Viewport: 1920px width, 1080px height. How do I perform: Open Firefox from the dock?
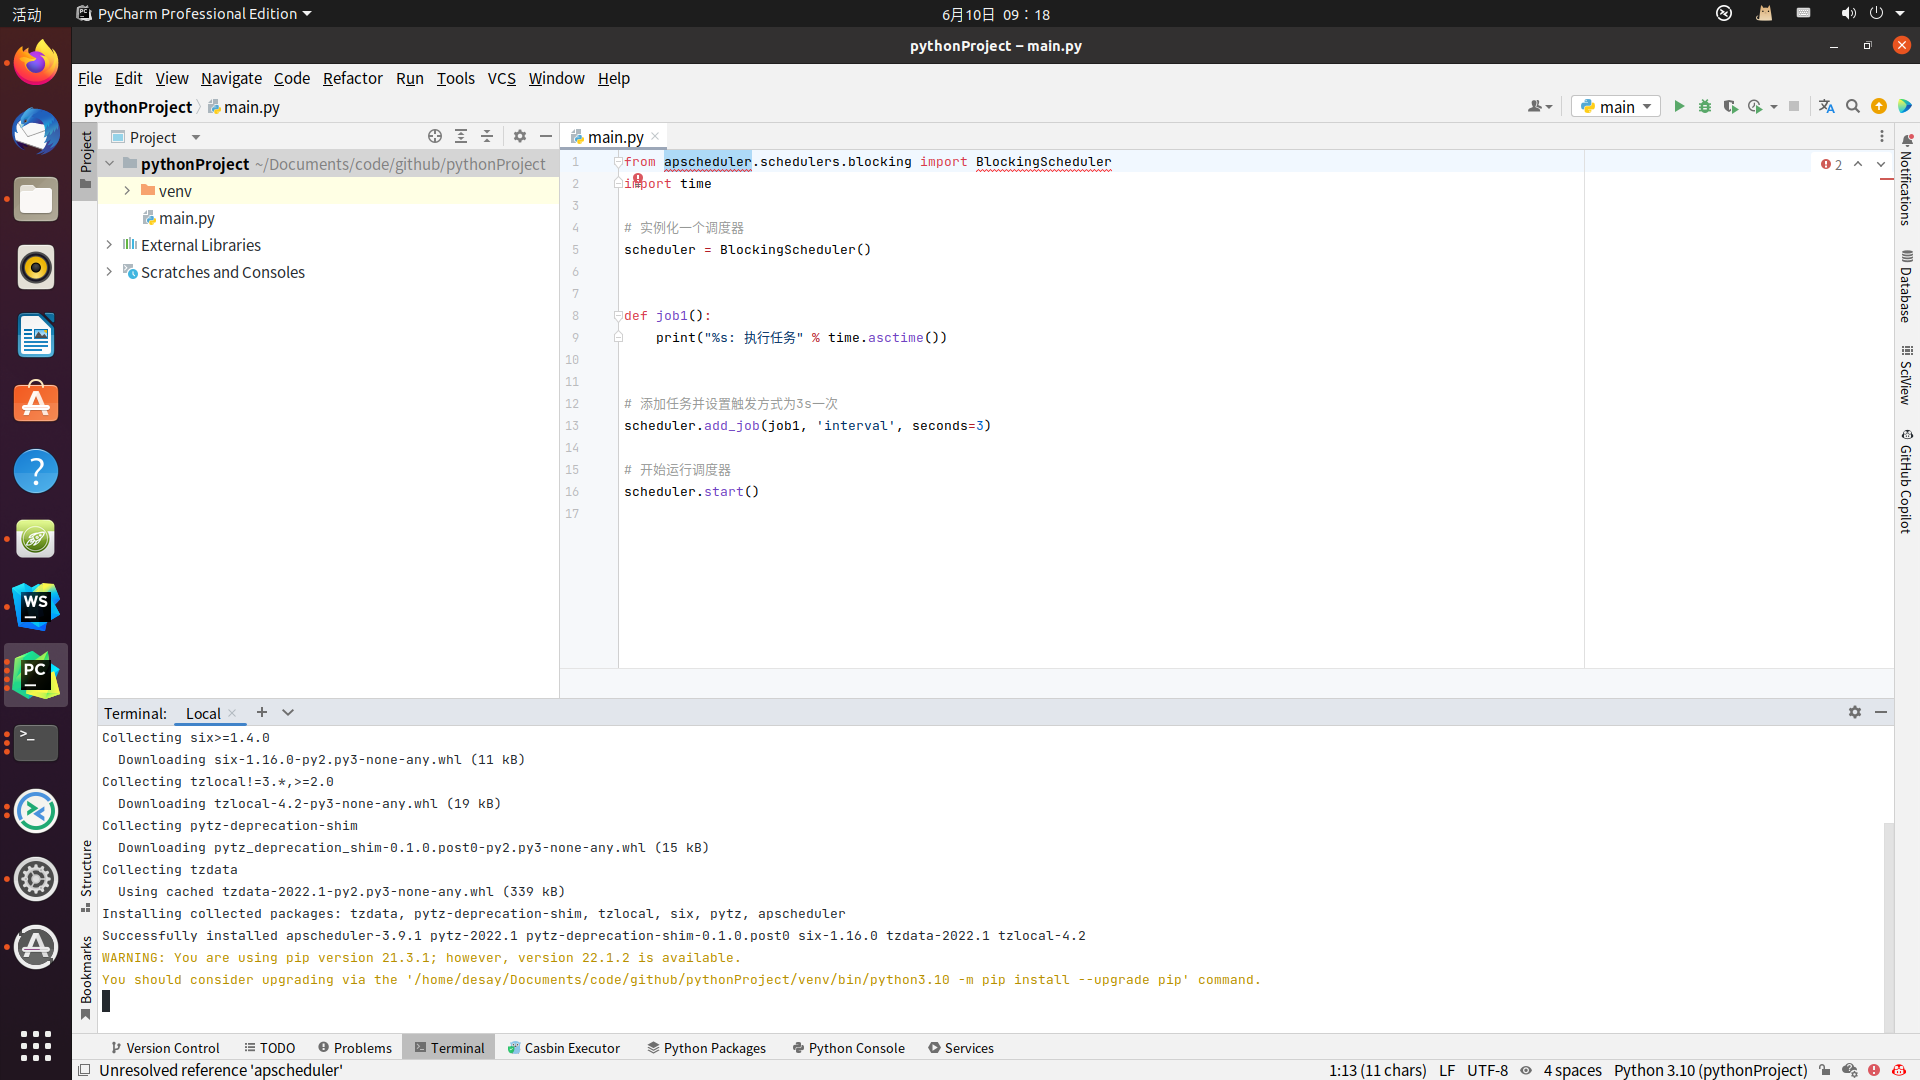point(36,64)
